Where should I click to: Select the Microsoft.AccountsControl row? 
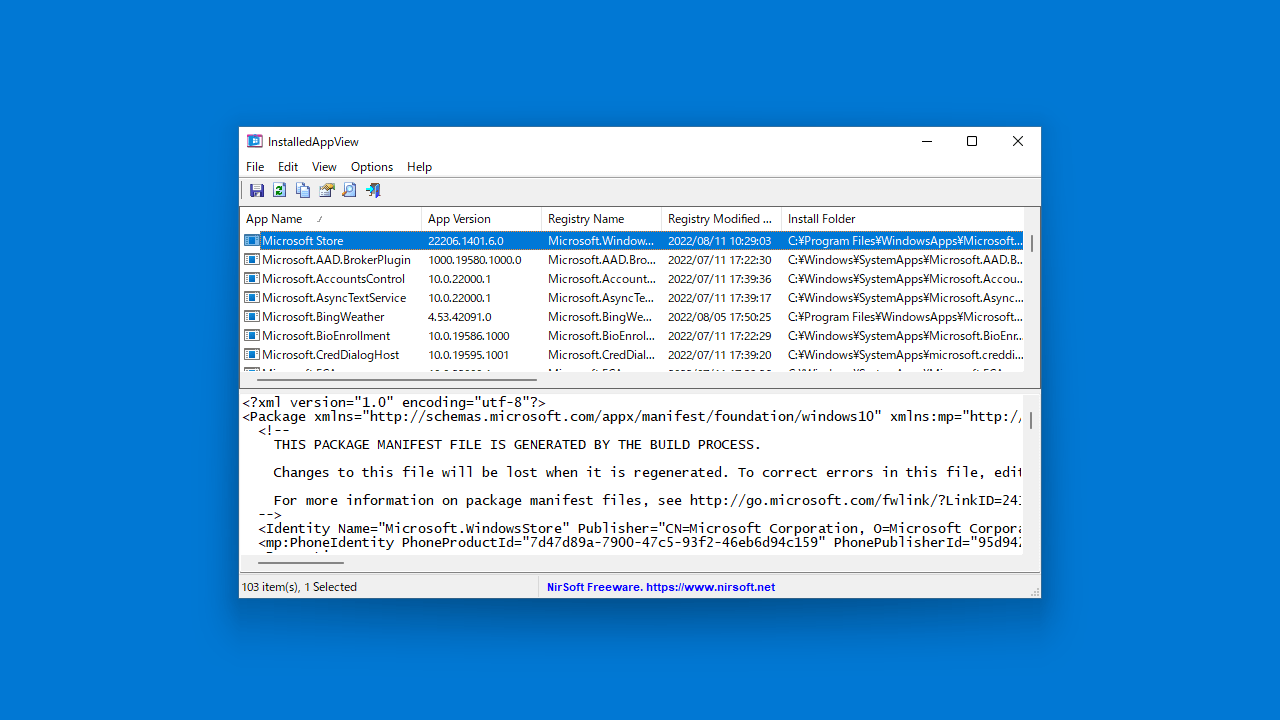pyautogui.click(x=632, y=279)
